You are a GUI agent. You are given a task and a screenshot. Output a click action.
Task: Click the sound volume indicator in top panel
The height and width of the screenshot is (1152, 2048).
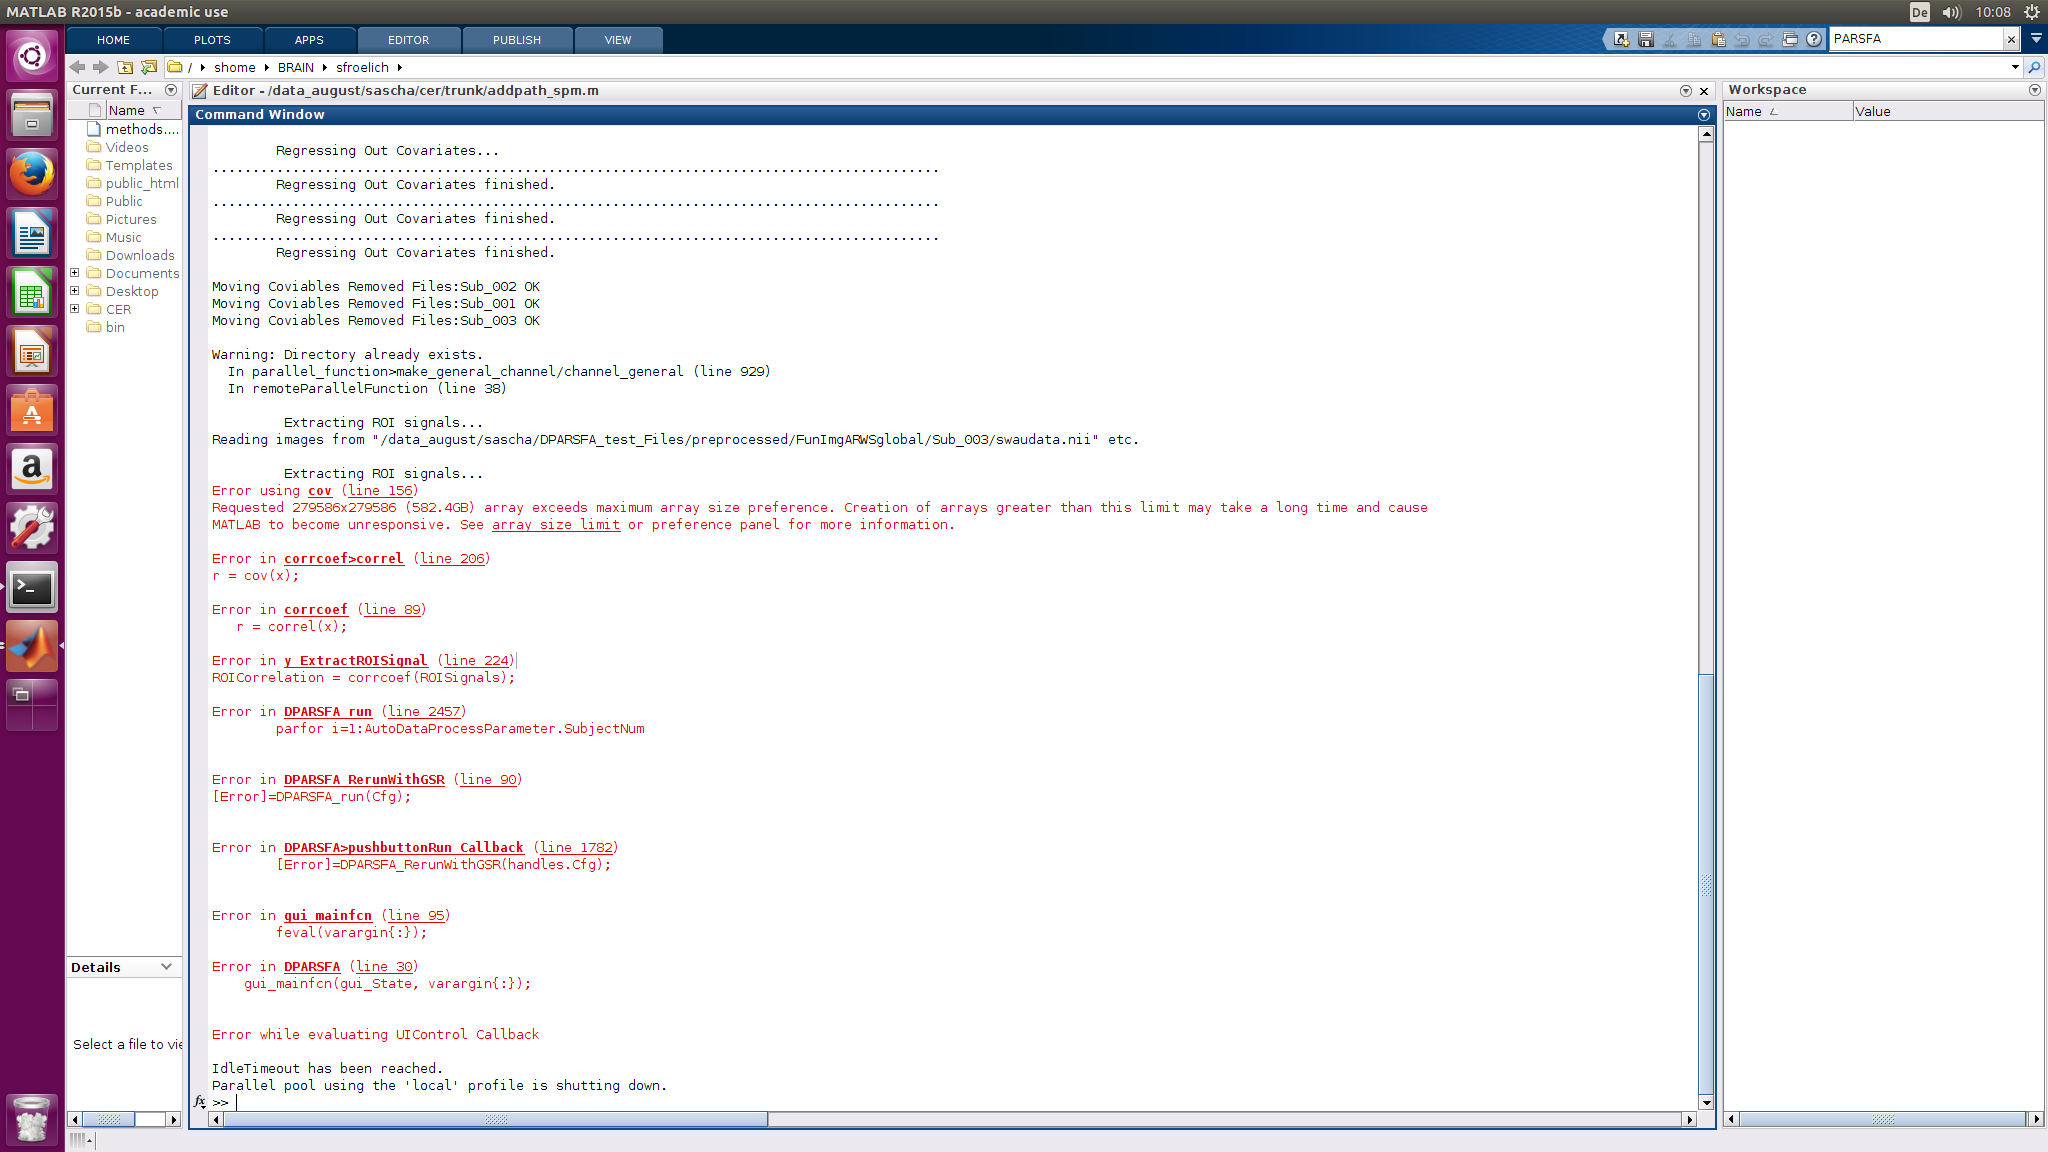coord(1951,12)
